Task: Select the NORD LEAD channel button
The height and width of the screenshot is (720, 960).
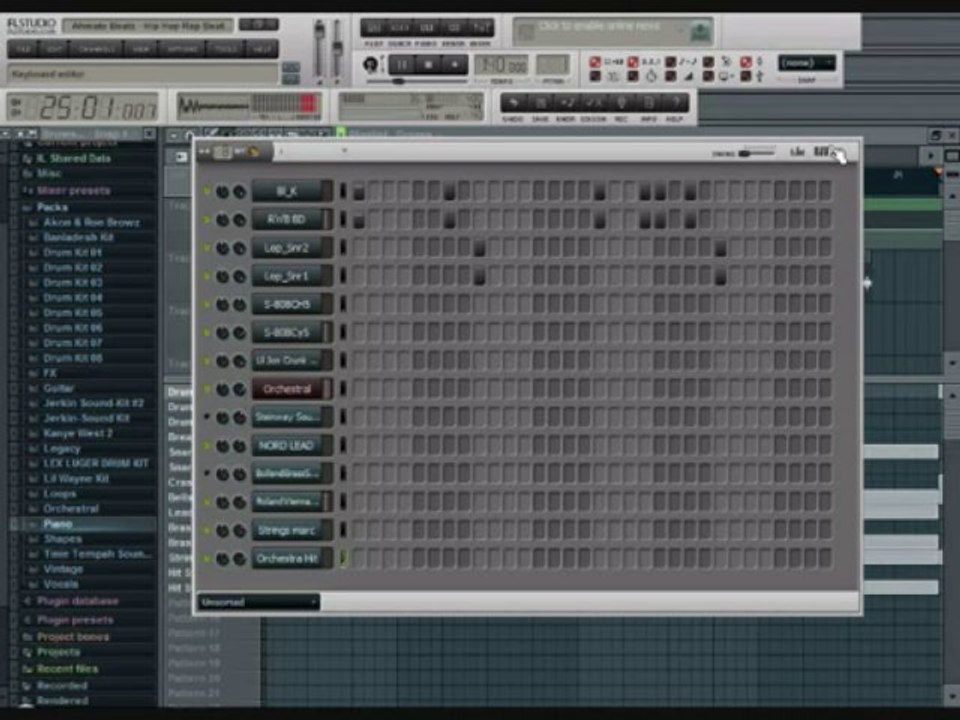Action: coord(287,446)
